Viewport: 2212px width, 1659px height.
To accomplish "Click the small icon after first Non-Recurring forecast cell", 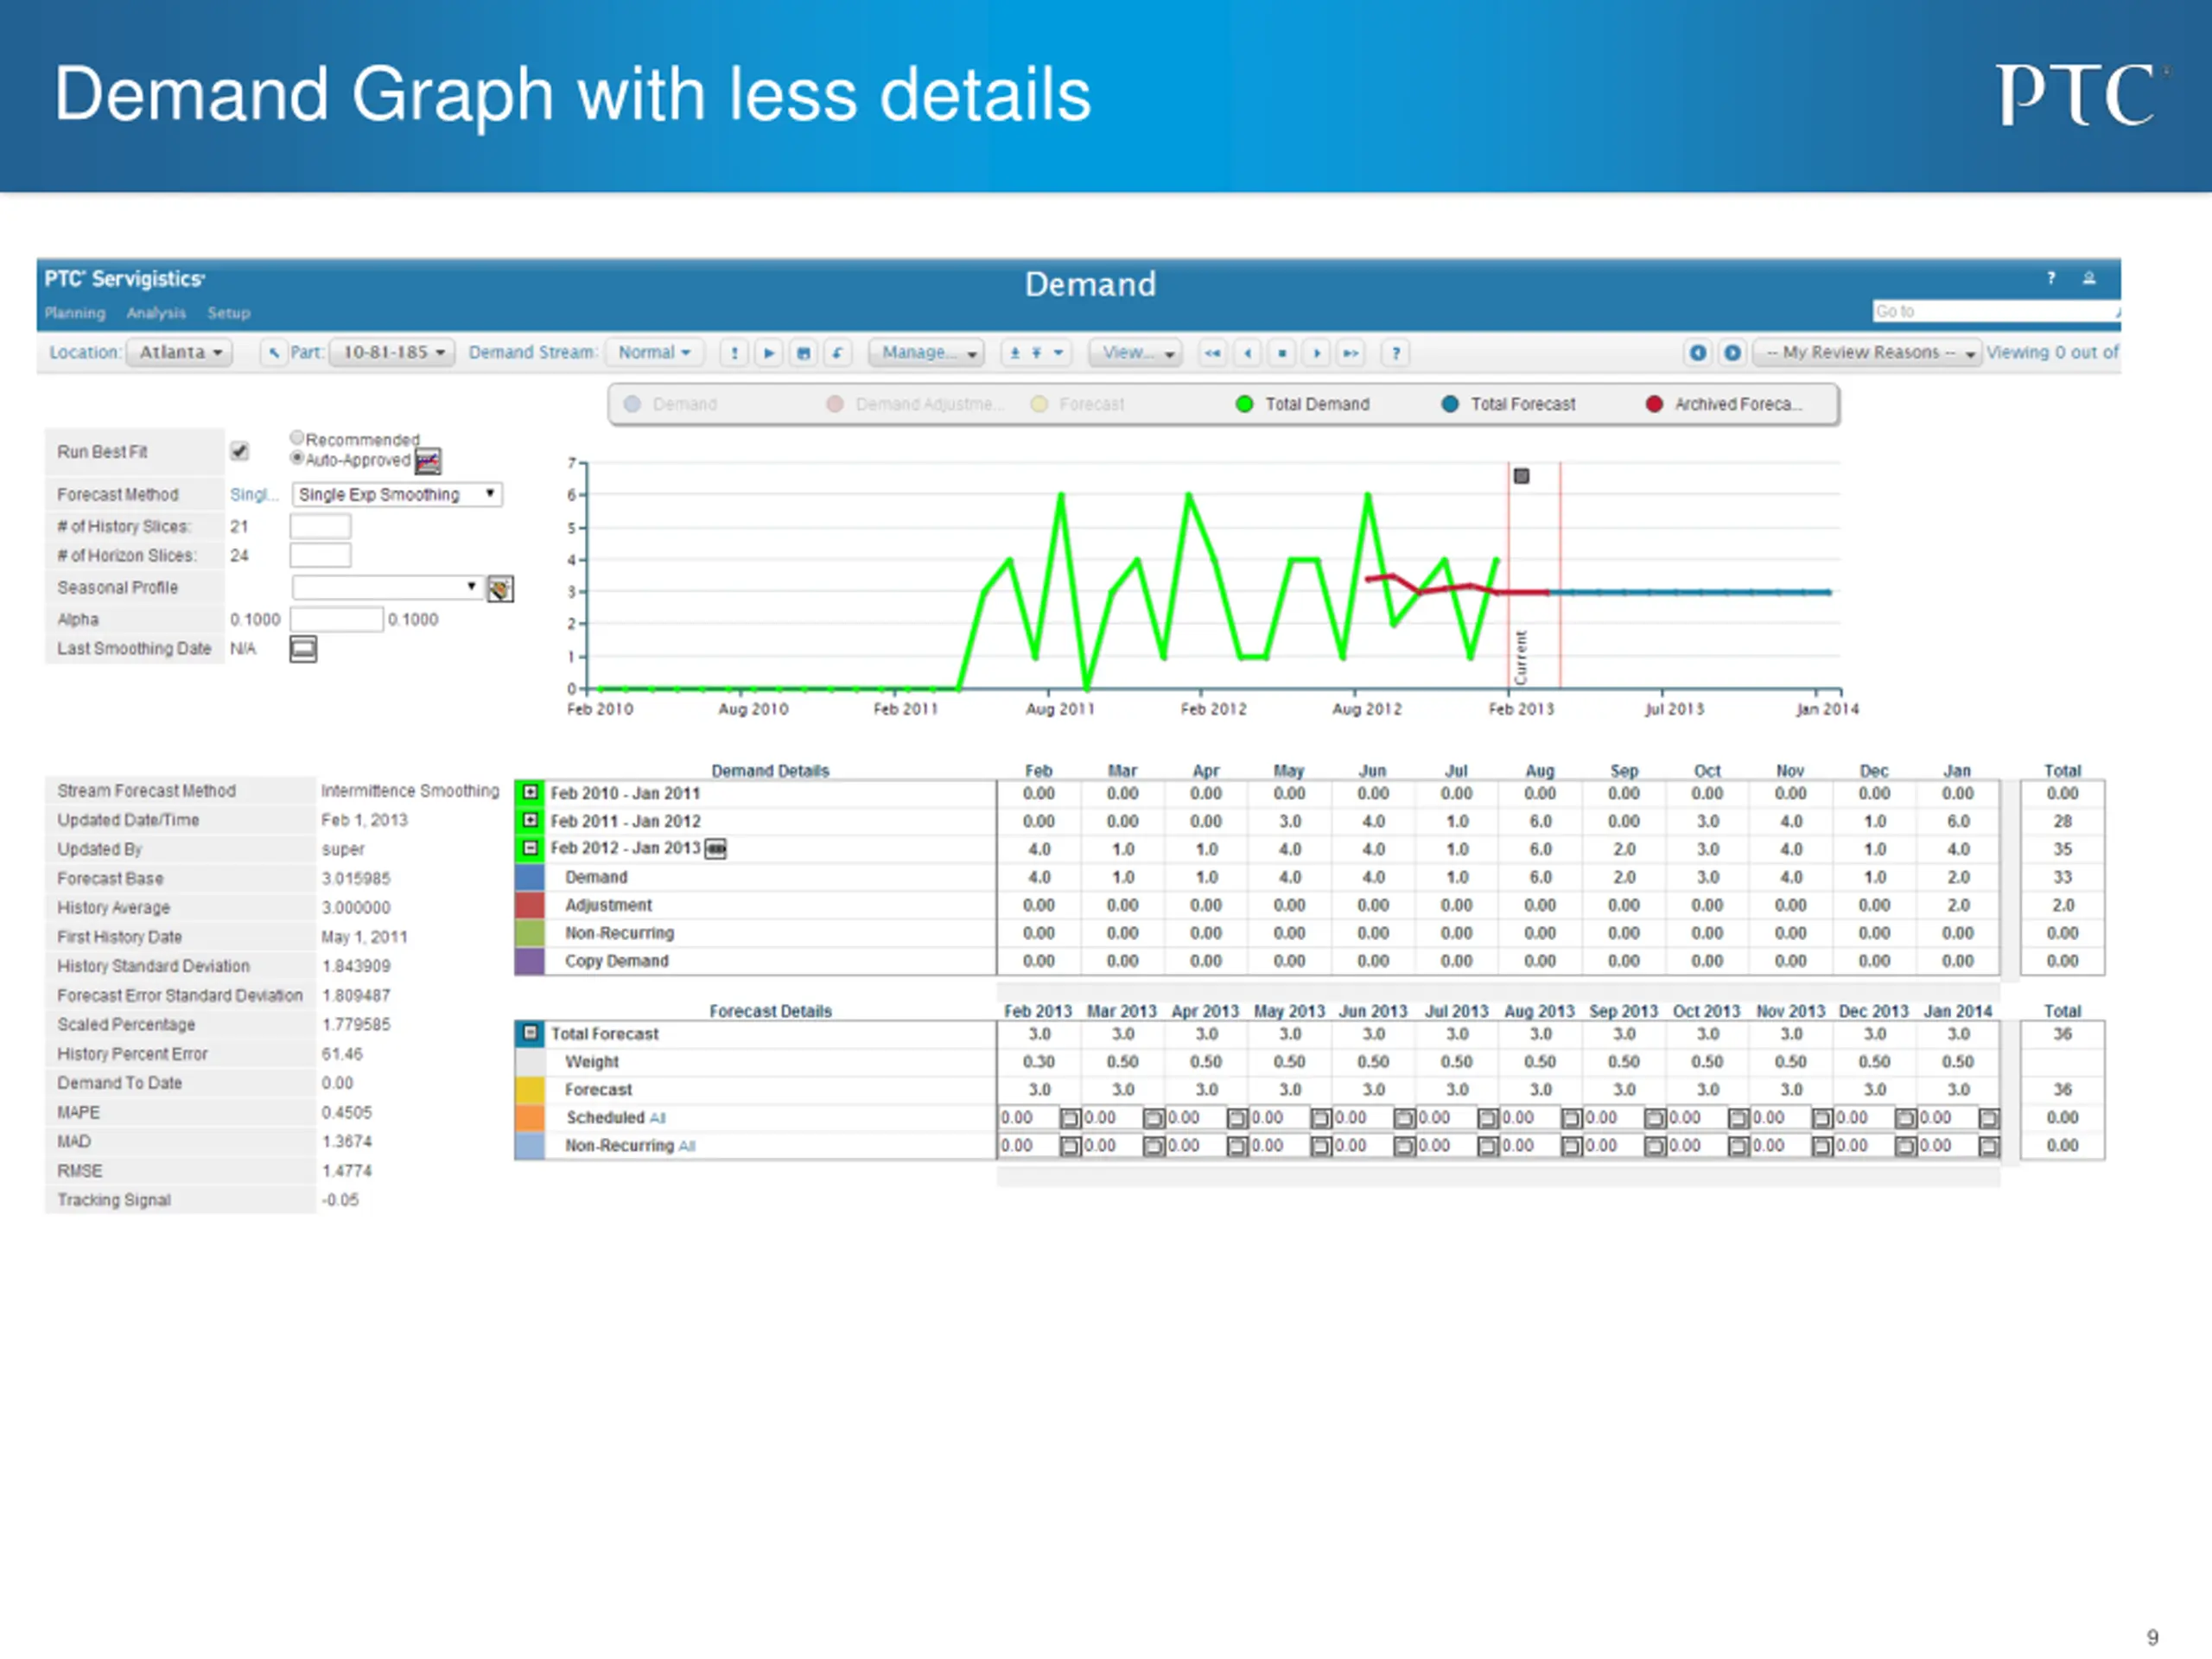I will [x=1070, y=1146].
